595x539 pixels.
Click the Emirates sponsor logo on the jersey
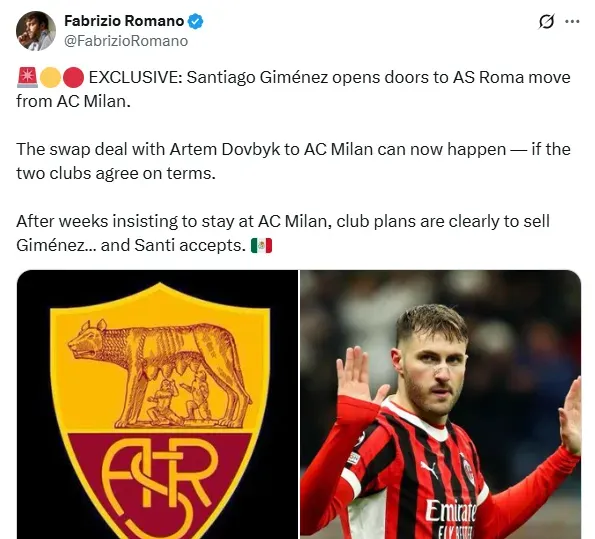pos(451,511)
